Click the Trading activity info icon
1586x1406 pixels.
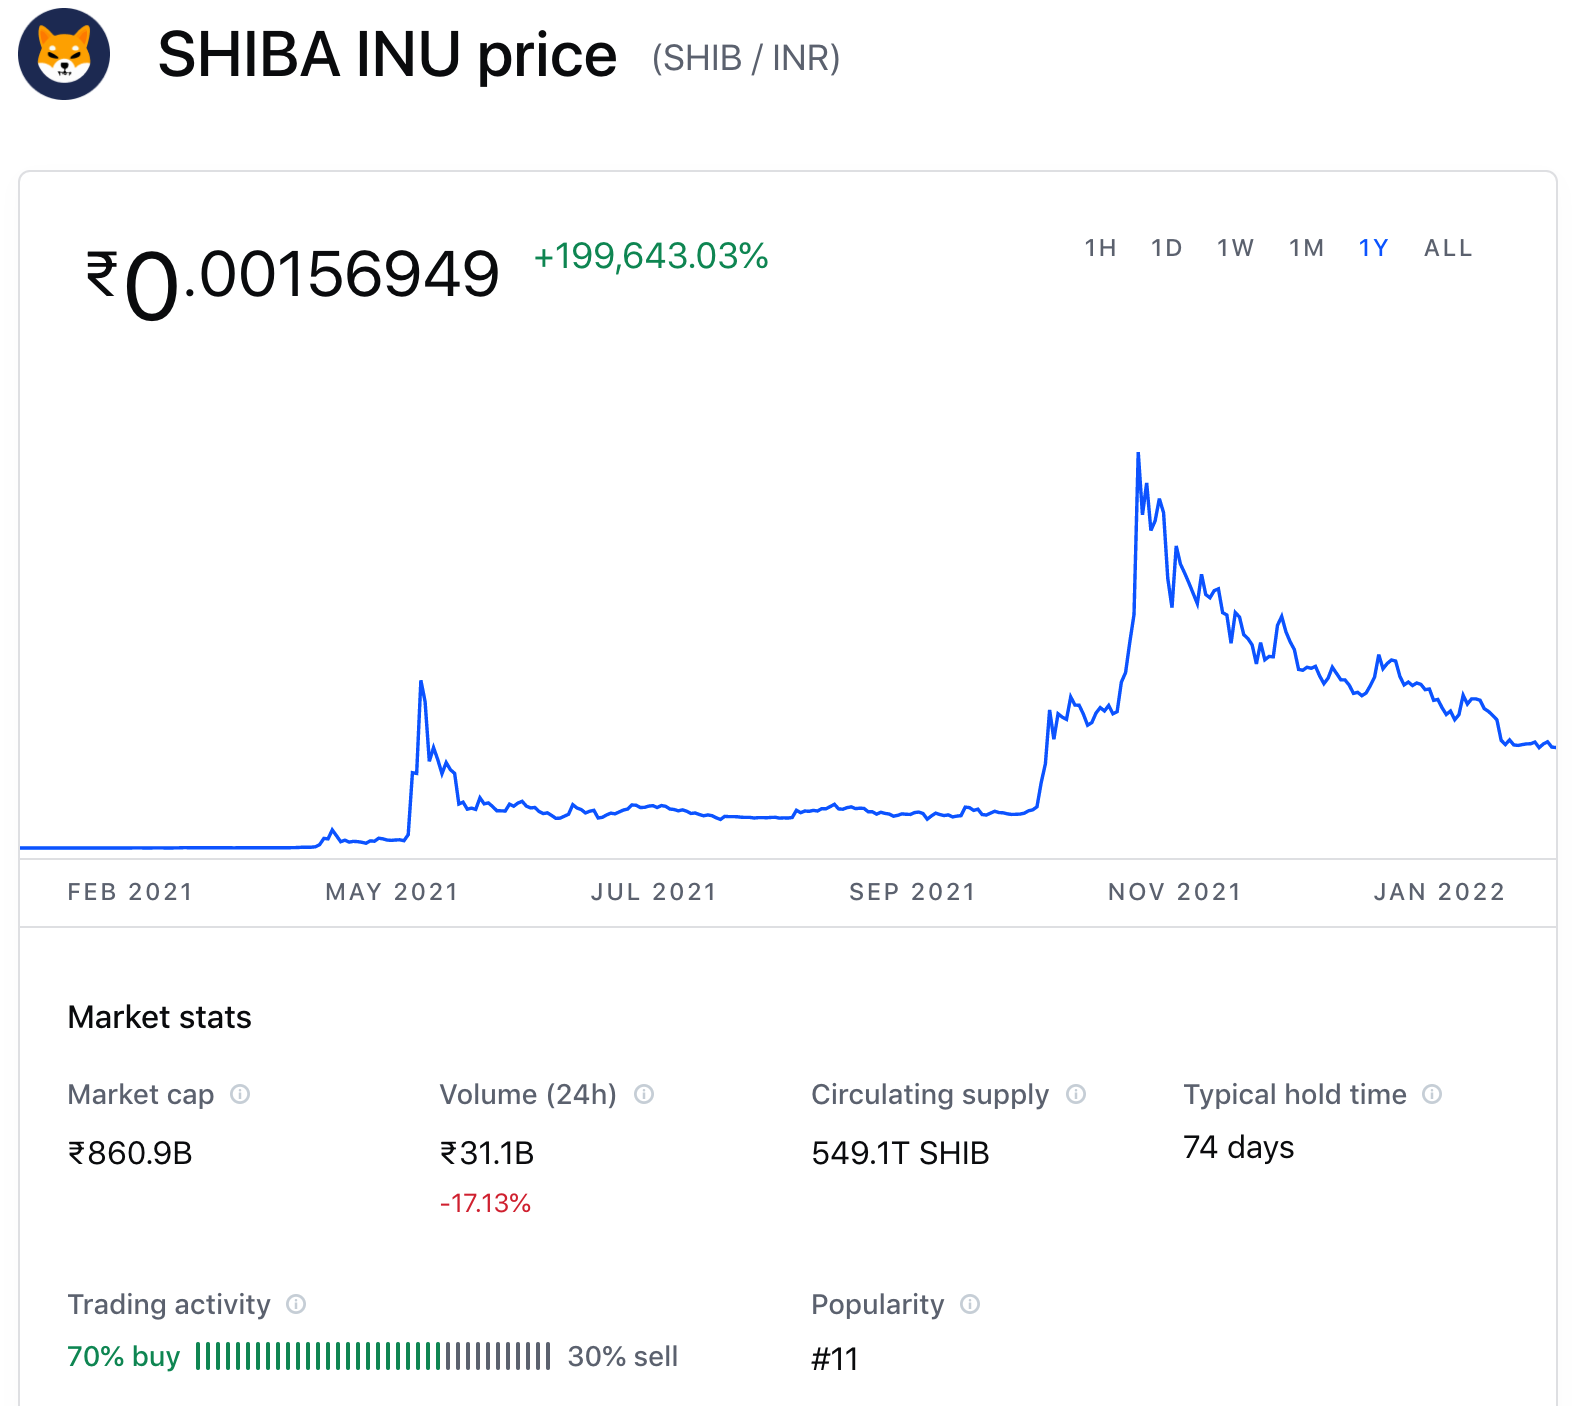[296, 1304]
